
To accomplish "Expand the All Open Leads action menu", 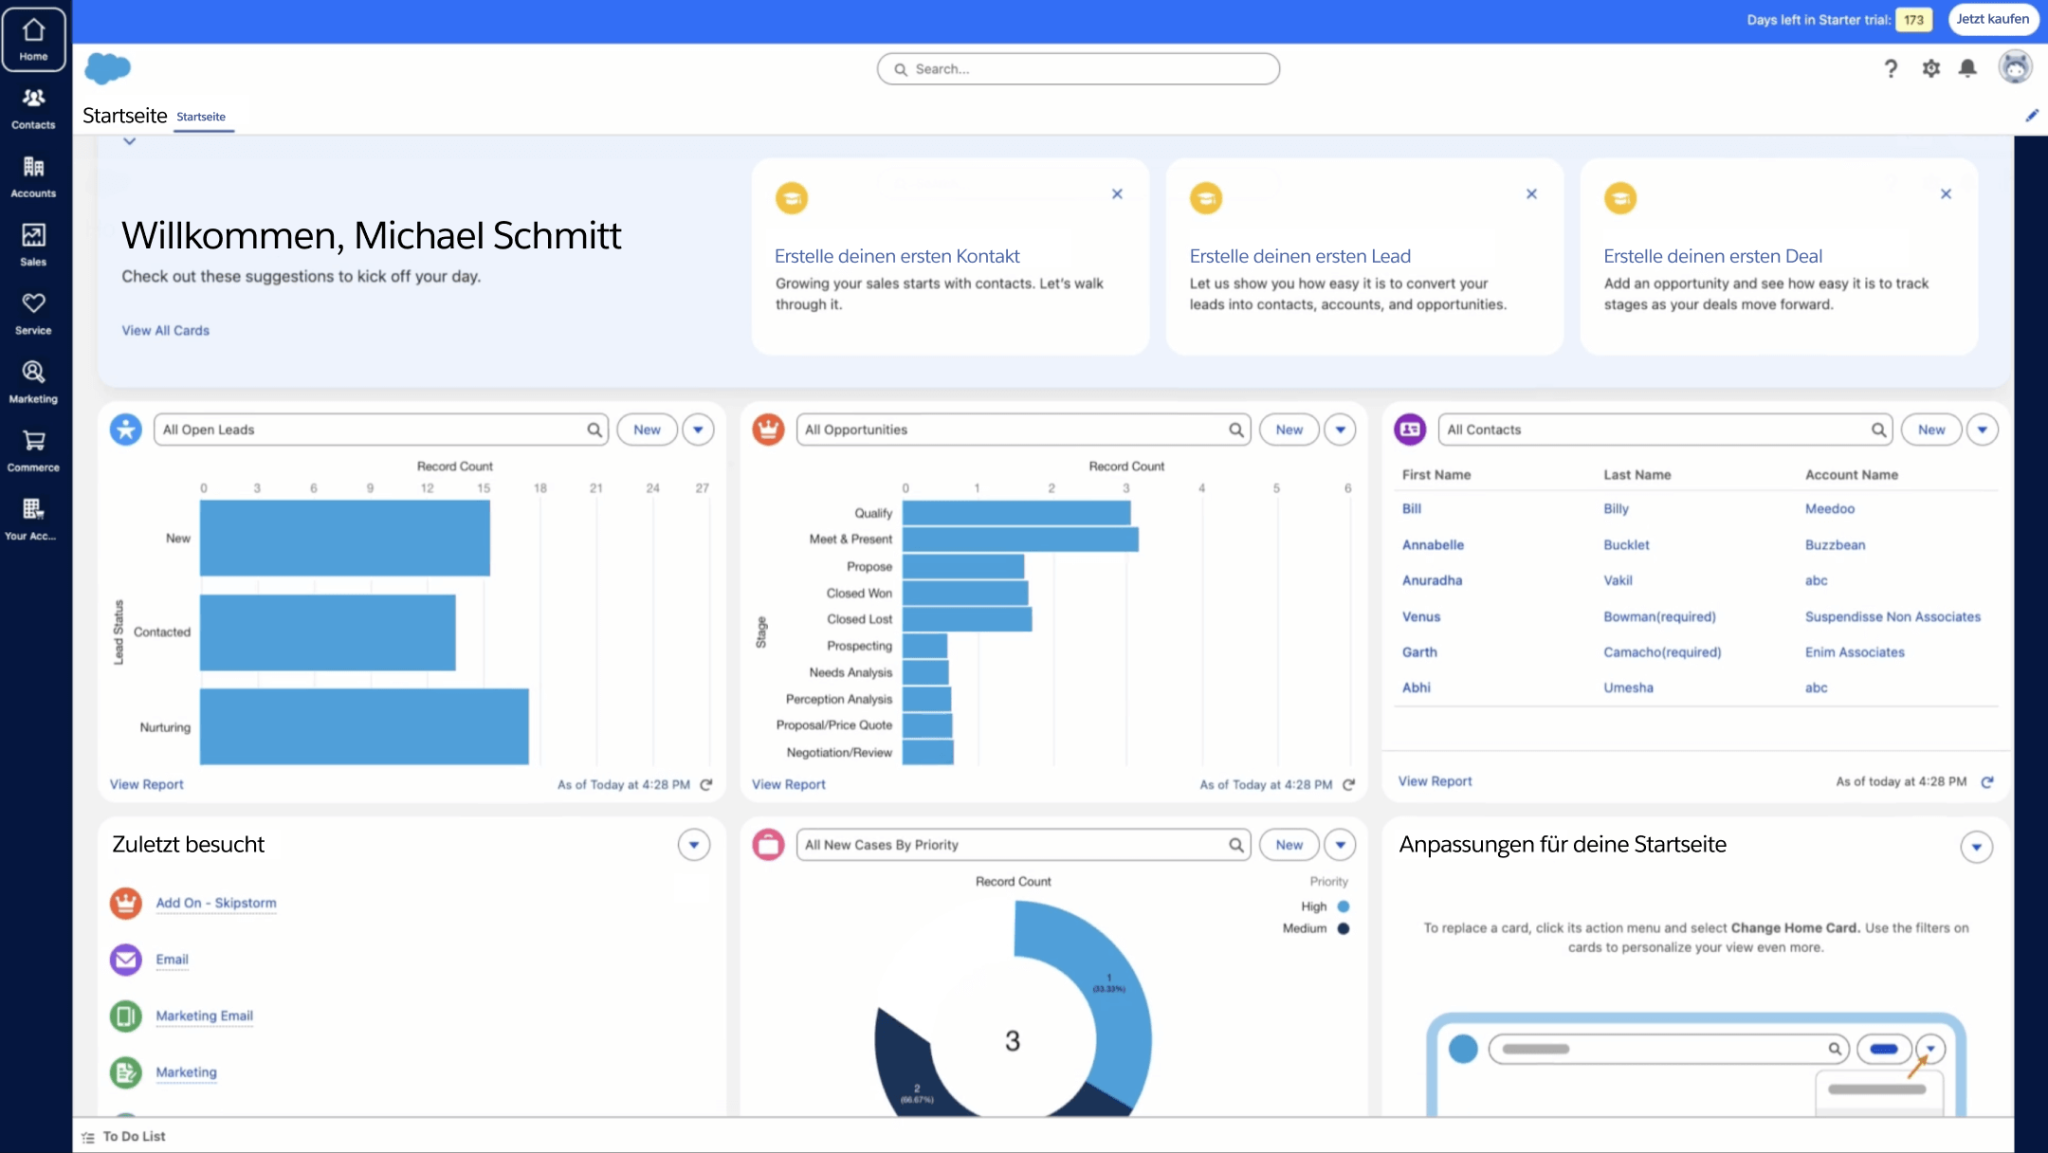I will (x=698, y=430).
